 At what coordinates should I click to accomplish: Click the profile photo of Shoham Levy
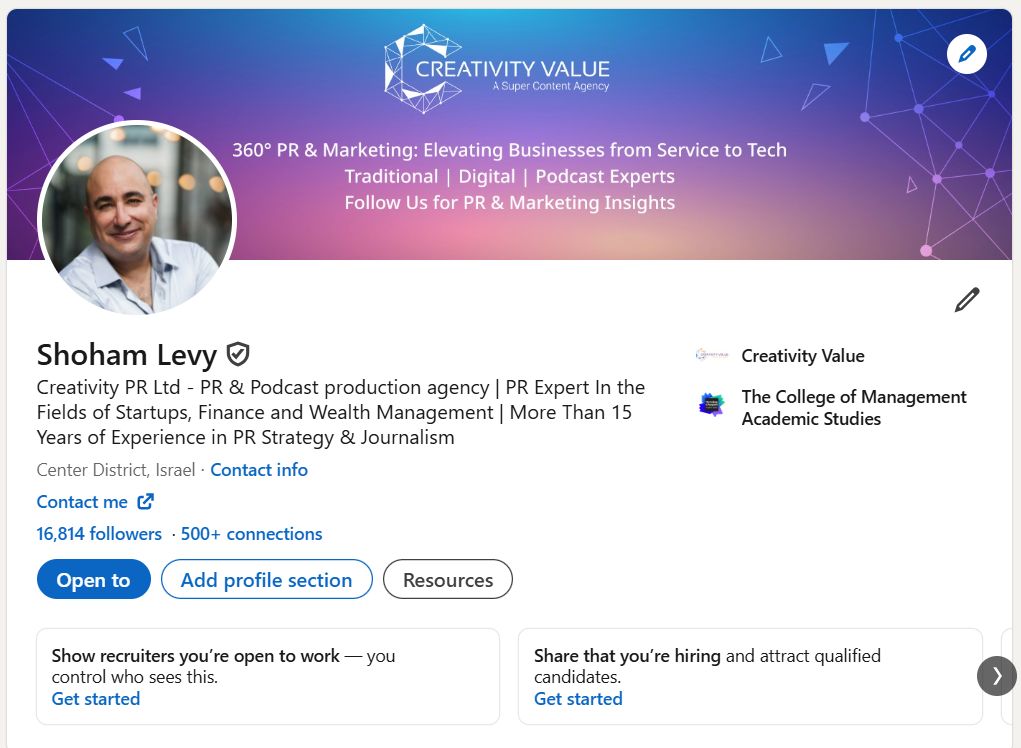click(137, 220)
